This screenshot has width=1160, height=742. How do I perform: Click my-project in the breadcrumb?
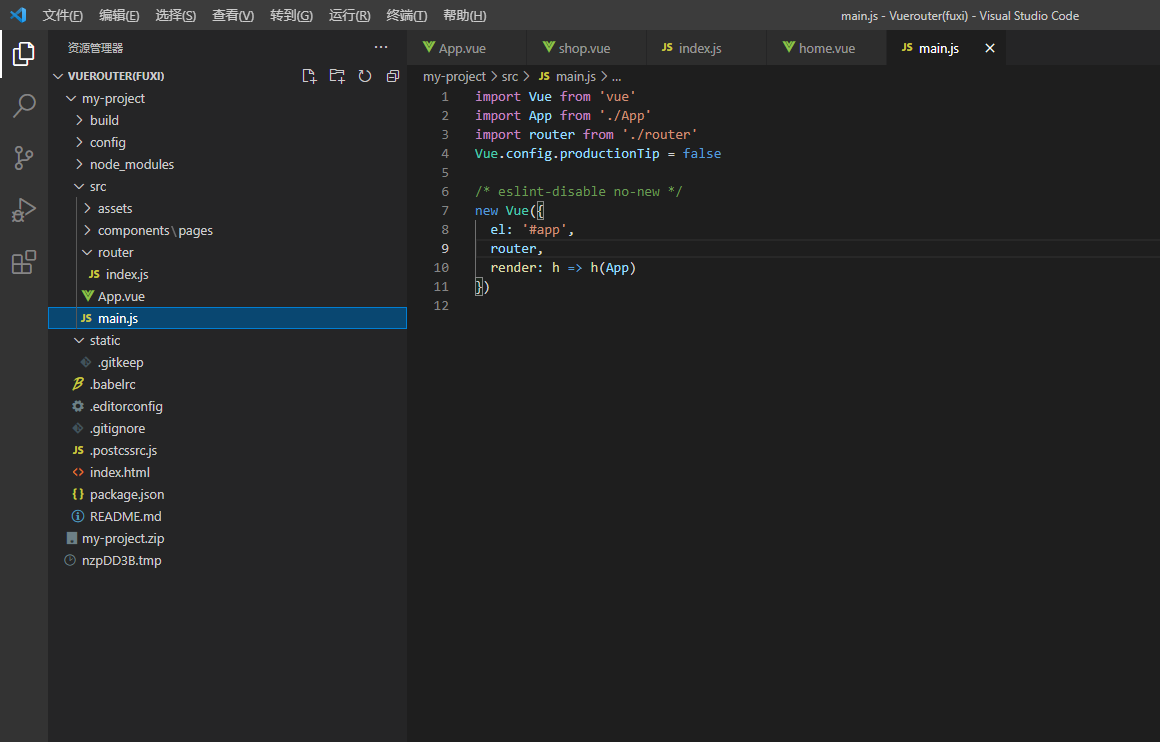click(x=454, y=76)
